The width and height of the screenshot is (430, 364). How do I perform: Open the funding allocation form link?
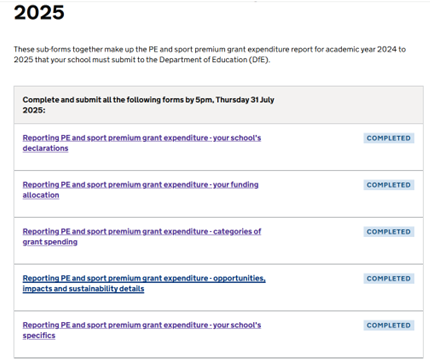click(x=140, y=190)
